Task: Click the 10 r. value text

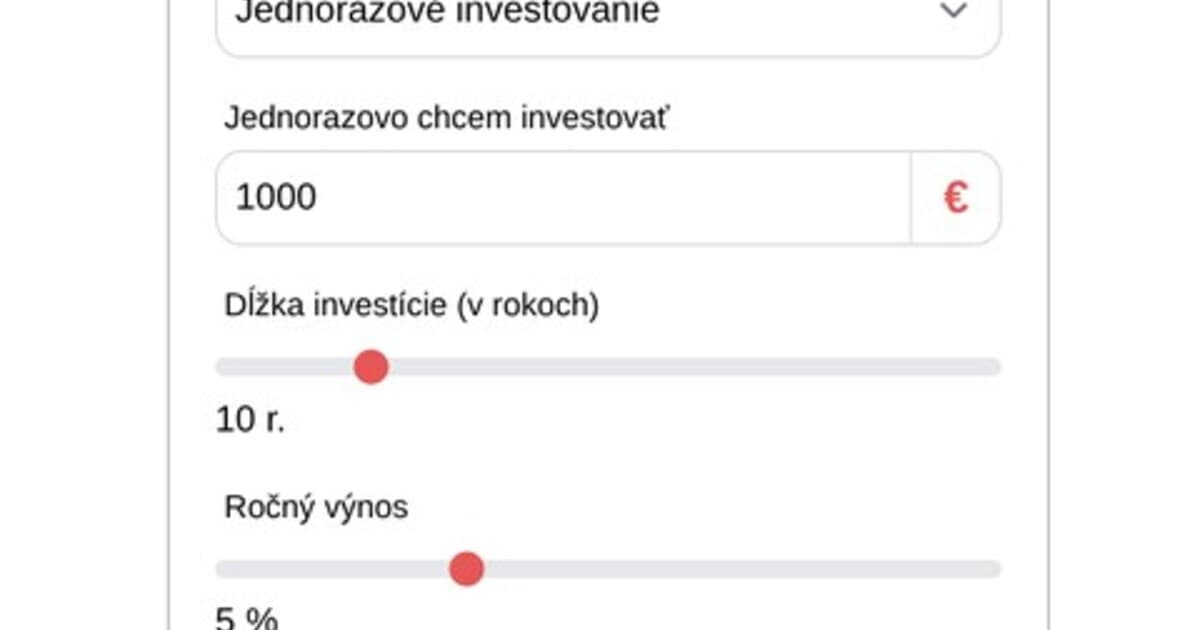Action: (248, 420)
